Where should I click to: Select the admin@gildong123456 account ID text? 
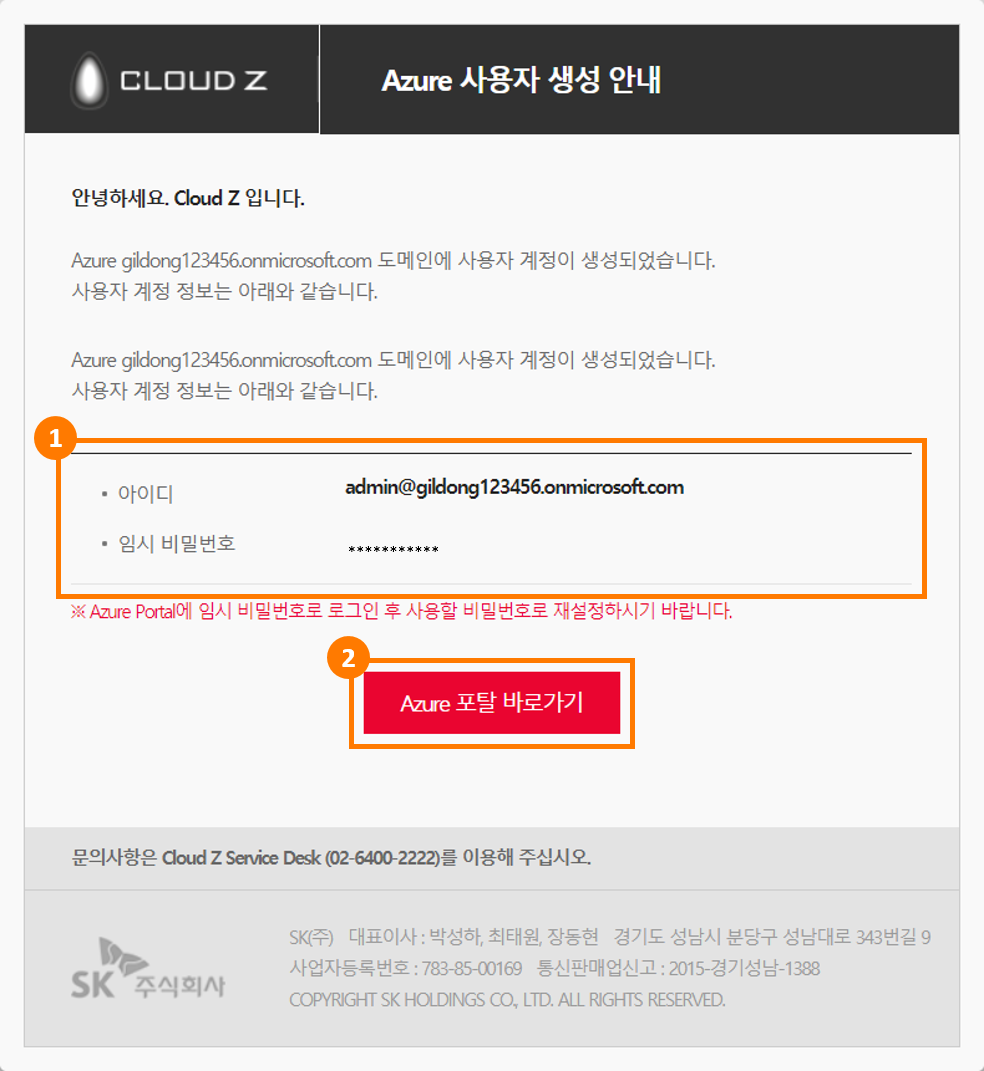[514, 487]
